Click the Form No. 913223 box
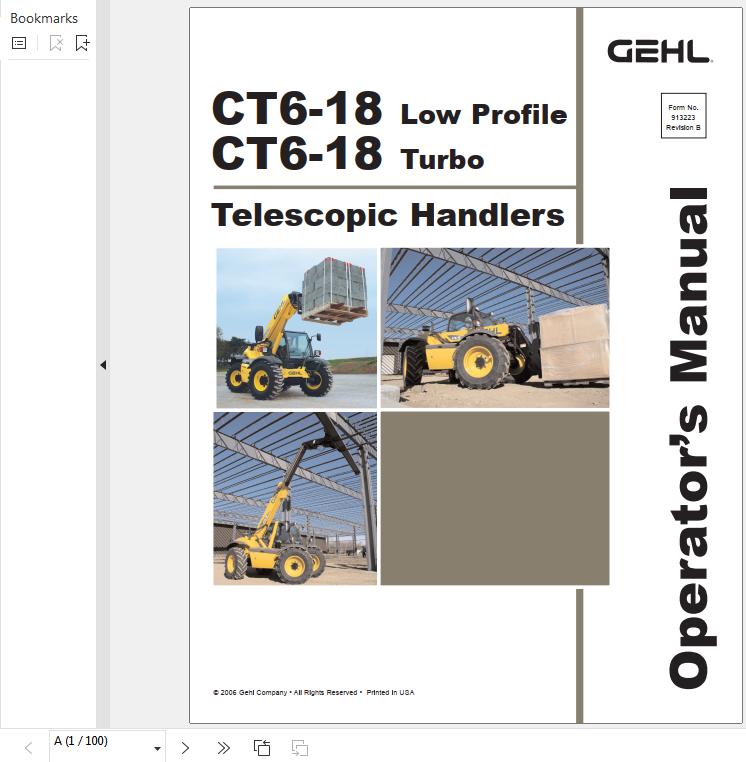 tap(683, 116)
